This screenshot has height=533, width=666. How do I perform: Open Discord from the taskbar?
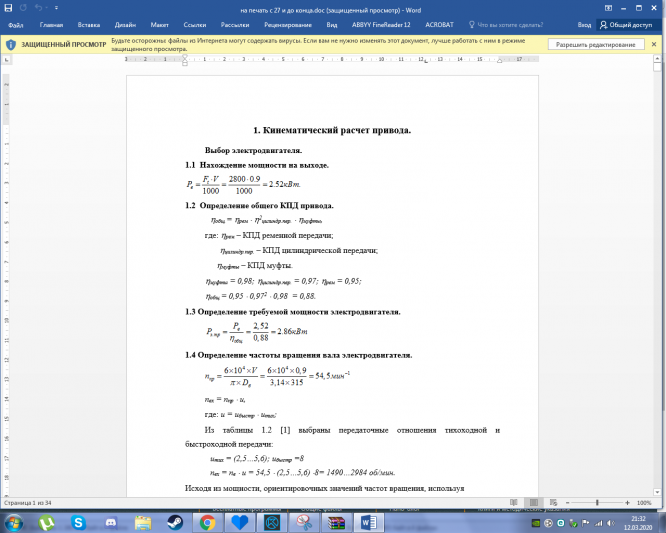110,522
